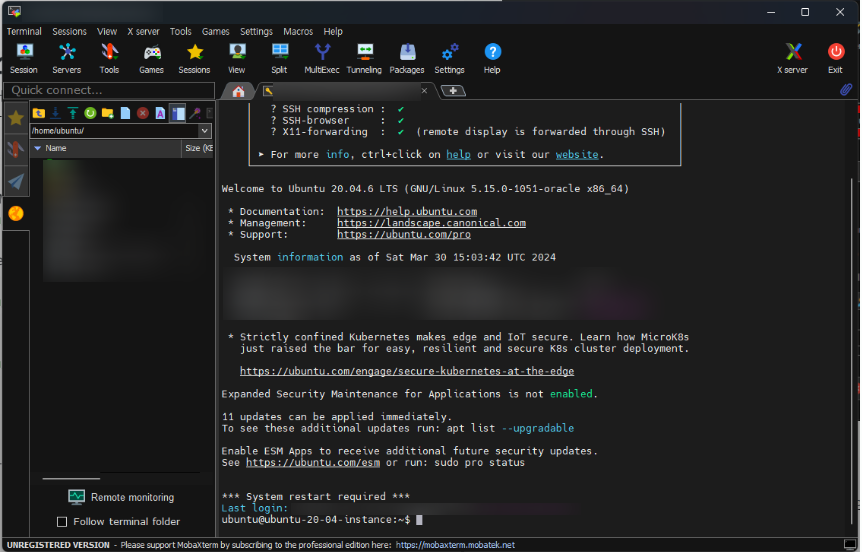Open the Settings menu

pos(256,31)
